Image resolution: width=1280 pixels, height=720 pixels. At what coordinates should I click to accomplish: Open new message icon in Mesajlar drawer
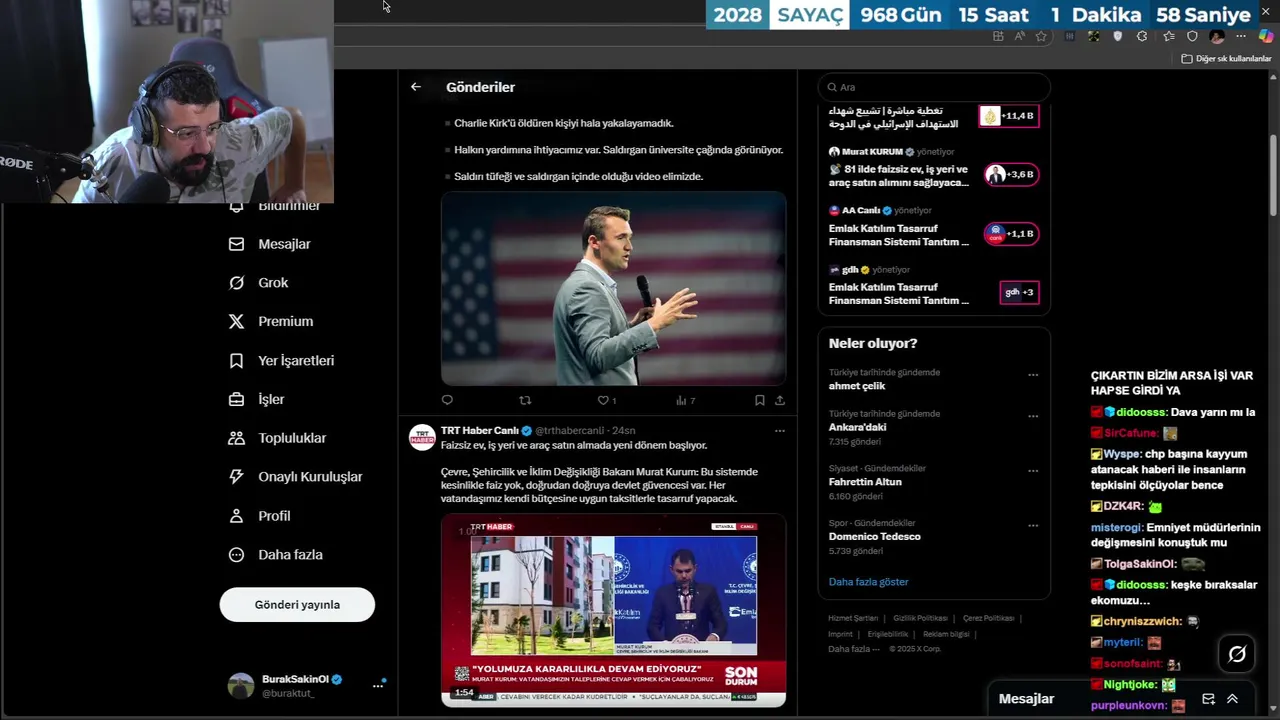pyautogui.click(x=1208, y=699)
